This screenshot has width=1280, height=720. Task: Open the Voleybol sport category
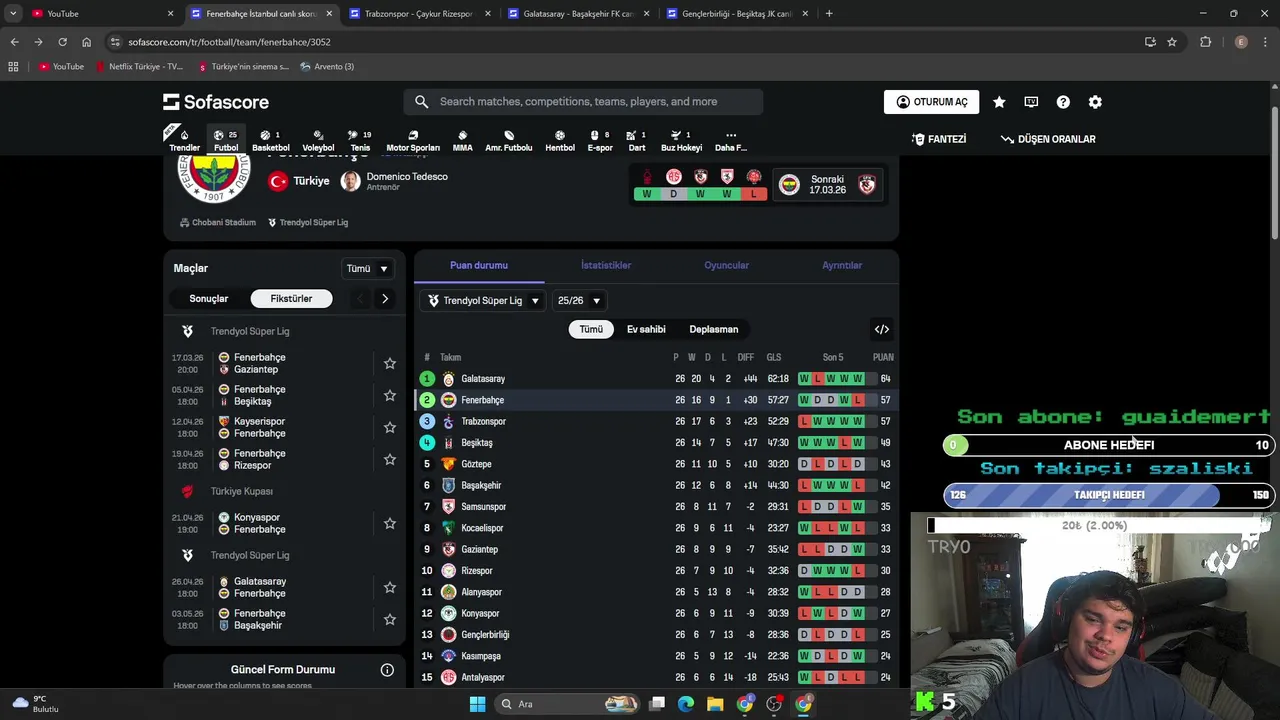coord(318,140)
